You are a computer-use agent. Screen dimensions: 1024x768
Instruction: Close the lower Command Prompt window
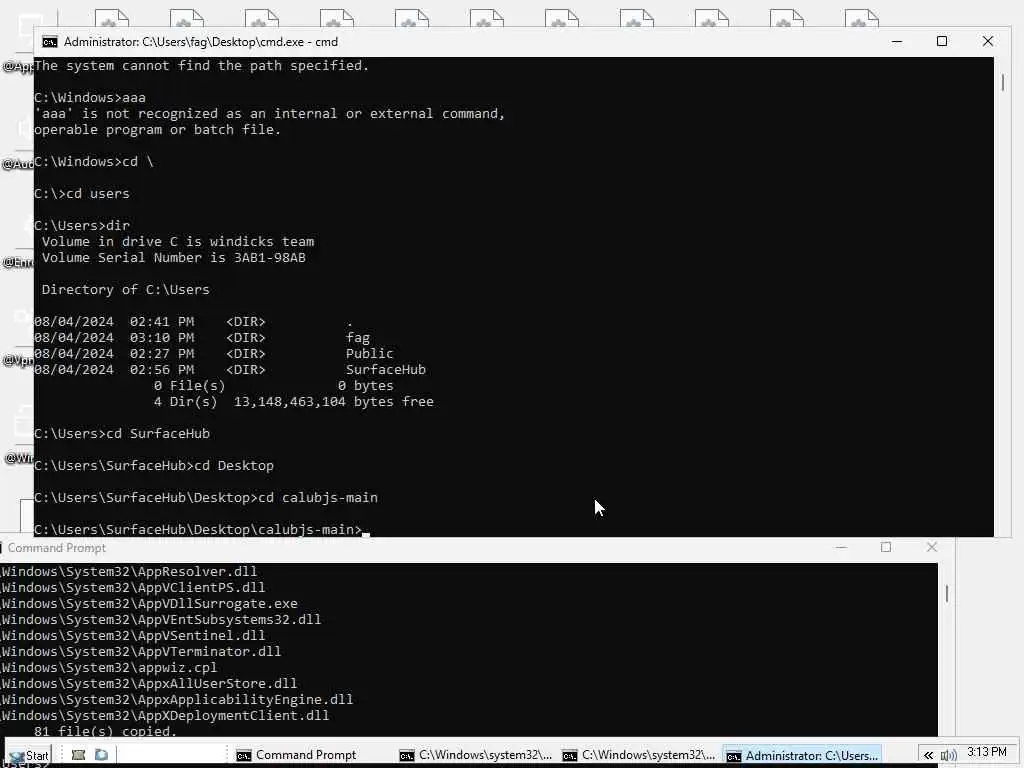(932, 547)
